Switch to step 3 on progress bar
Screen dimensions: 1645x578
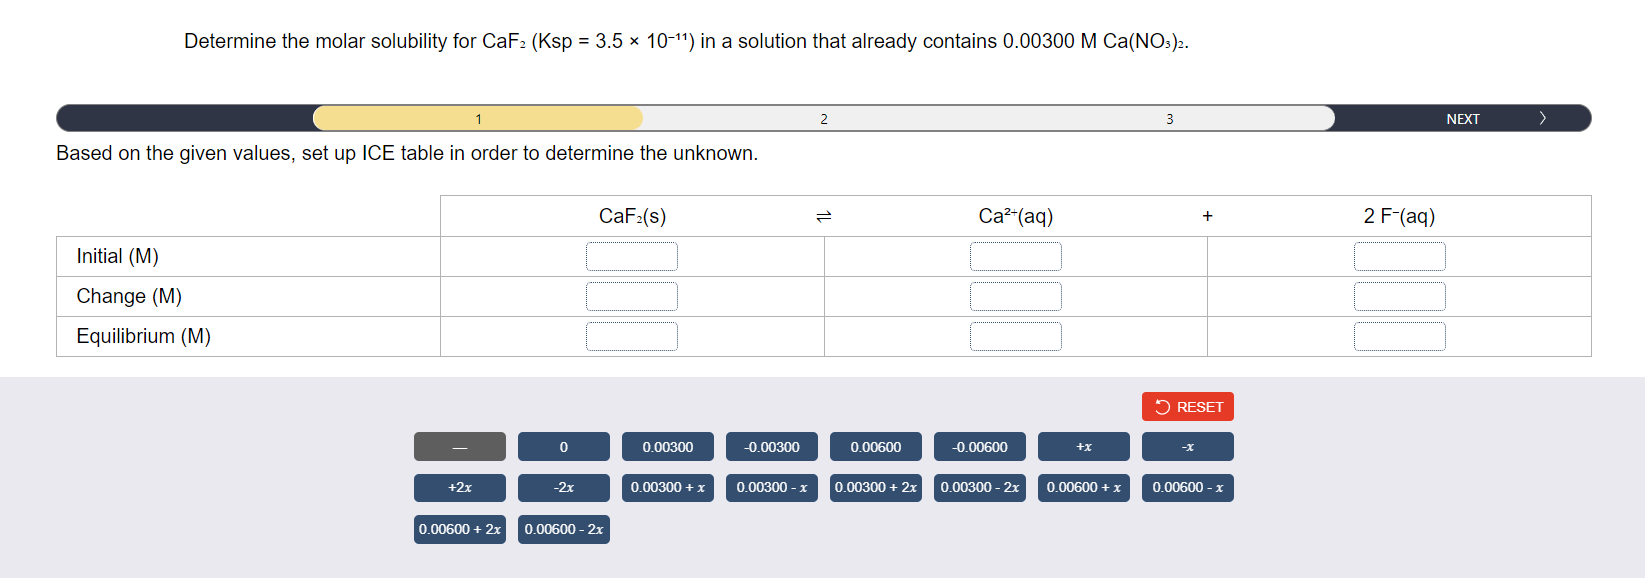pos(1169,118)
